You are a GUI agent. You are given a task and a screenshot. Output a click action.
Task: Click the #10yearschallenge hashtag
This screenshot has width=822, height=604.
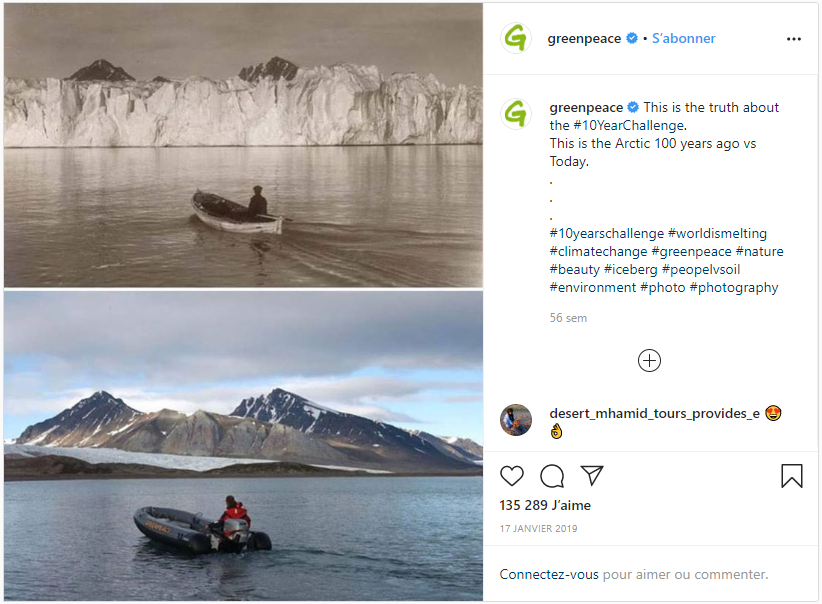pyautogui.click(x=605, y=233)
